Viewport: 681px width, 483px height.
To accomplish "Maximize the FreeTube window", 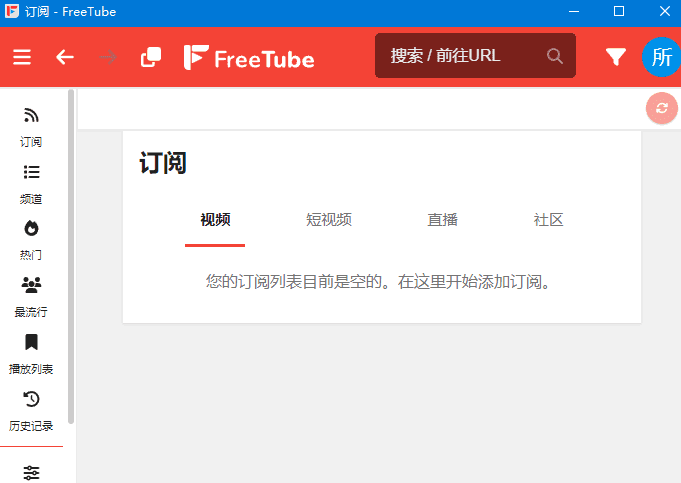I will click(x=619, y=11).
